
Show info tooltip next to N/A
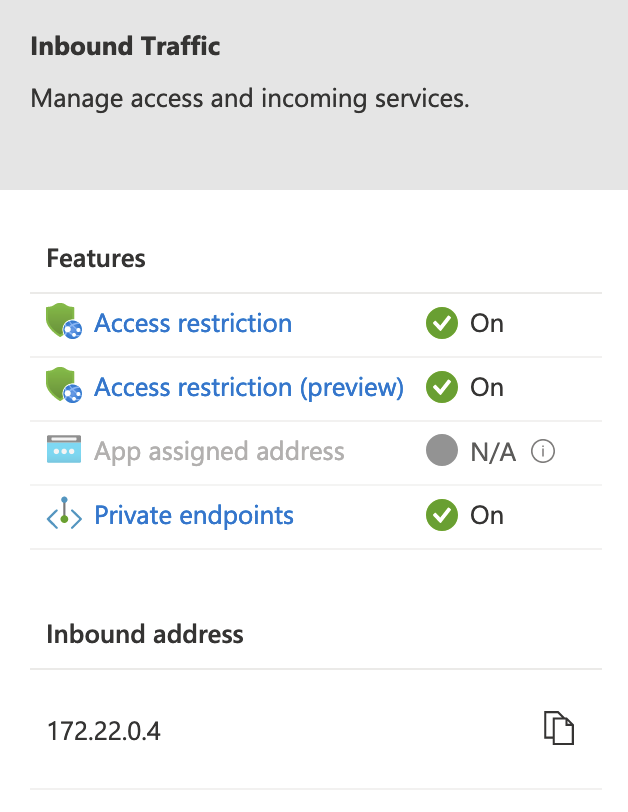543,451
